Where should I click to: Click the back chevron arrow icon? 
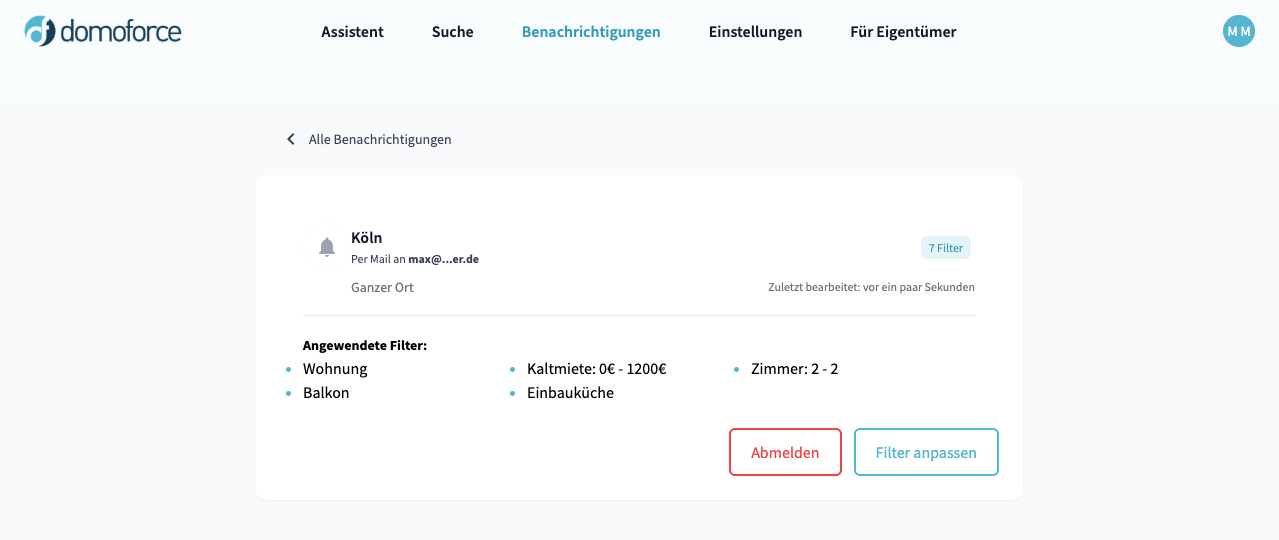(291, 139)
